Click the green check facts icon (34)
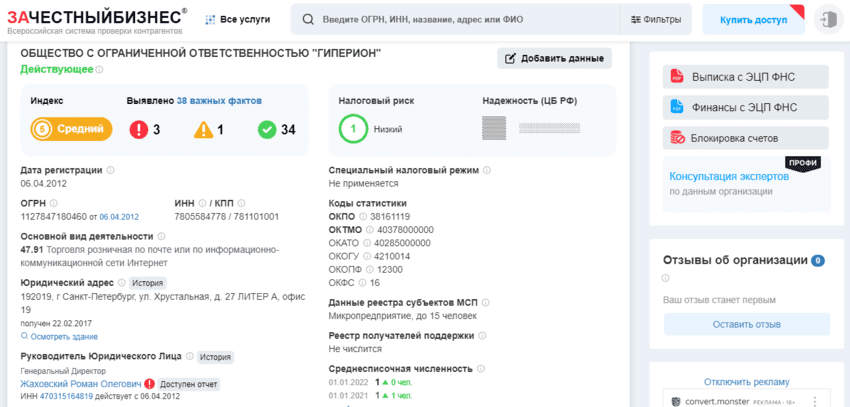Image resolution: width=850 pixels, height=407 pixels. coord(267,130)
